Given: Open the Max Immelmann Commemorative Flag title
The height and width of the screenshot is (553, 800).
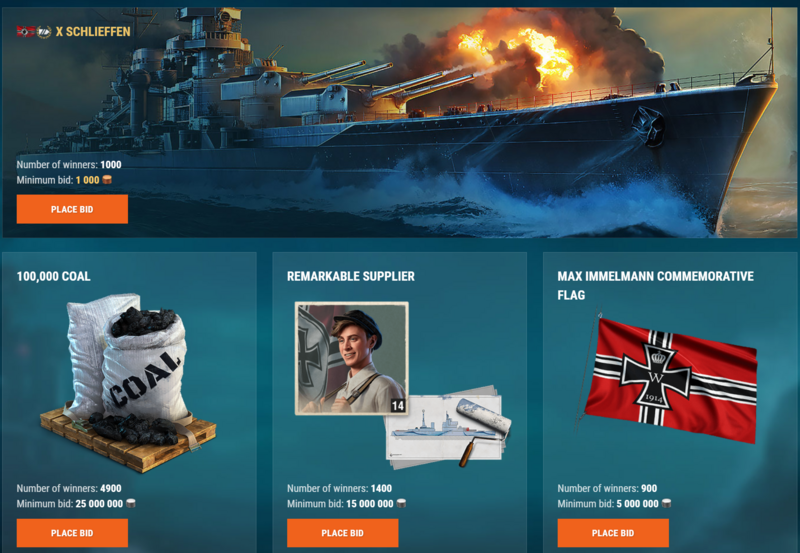Looking at the screenshot, I should coord(655,286).
